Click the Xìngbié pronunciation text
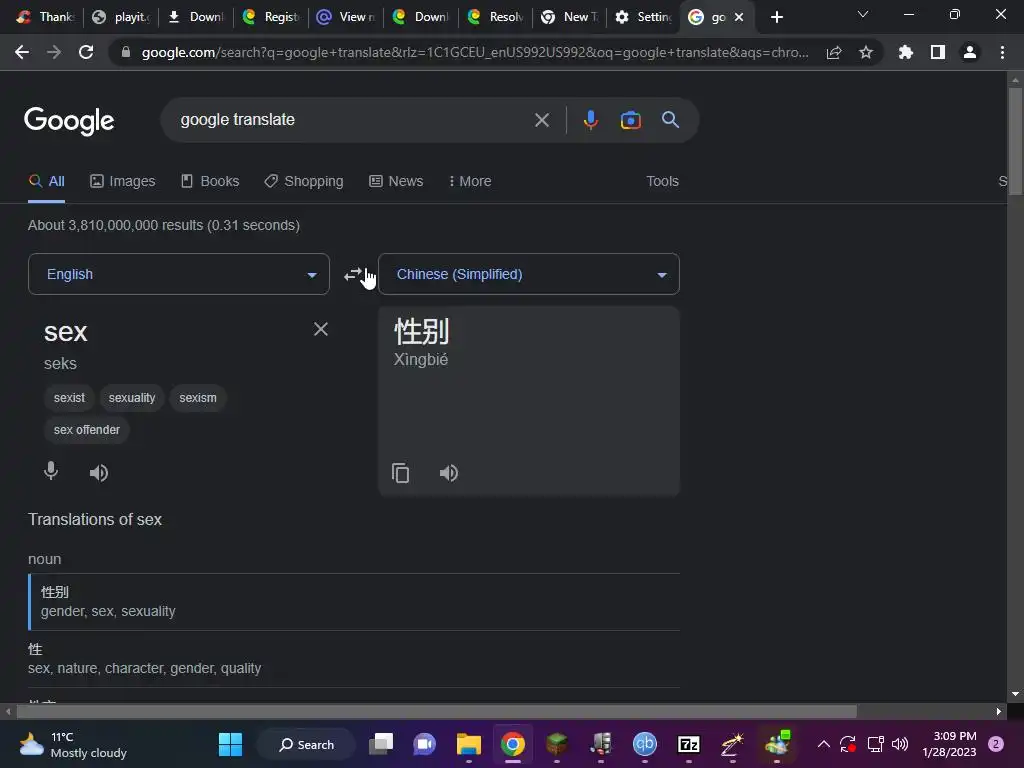This screenshot has width=1024, height=768. pyautogui.click(x=421, y=359)
